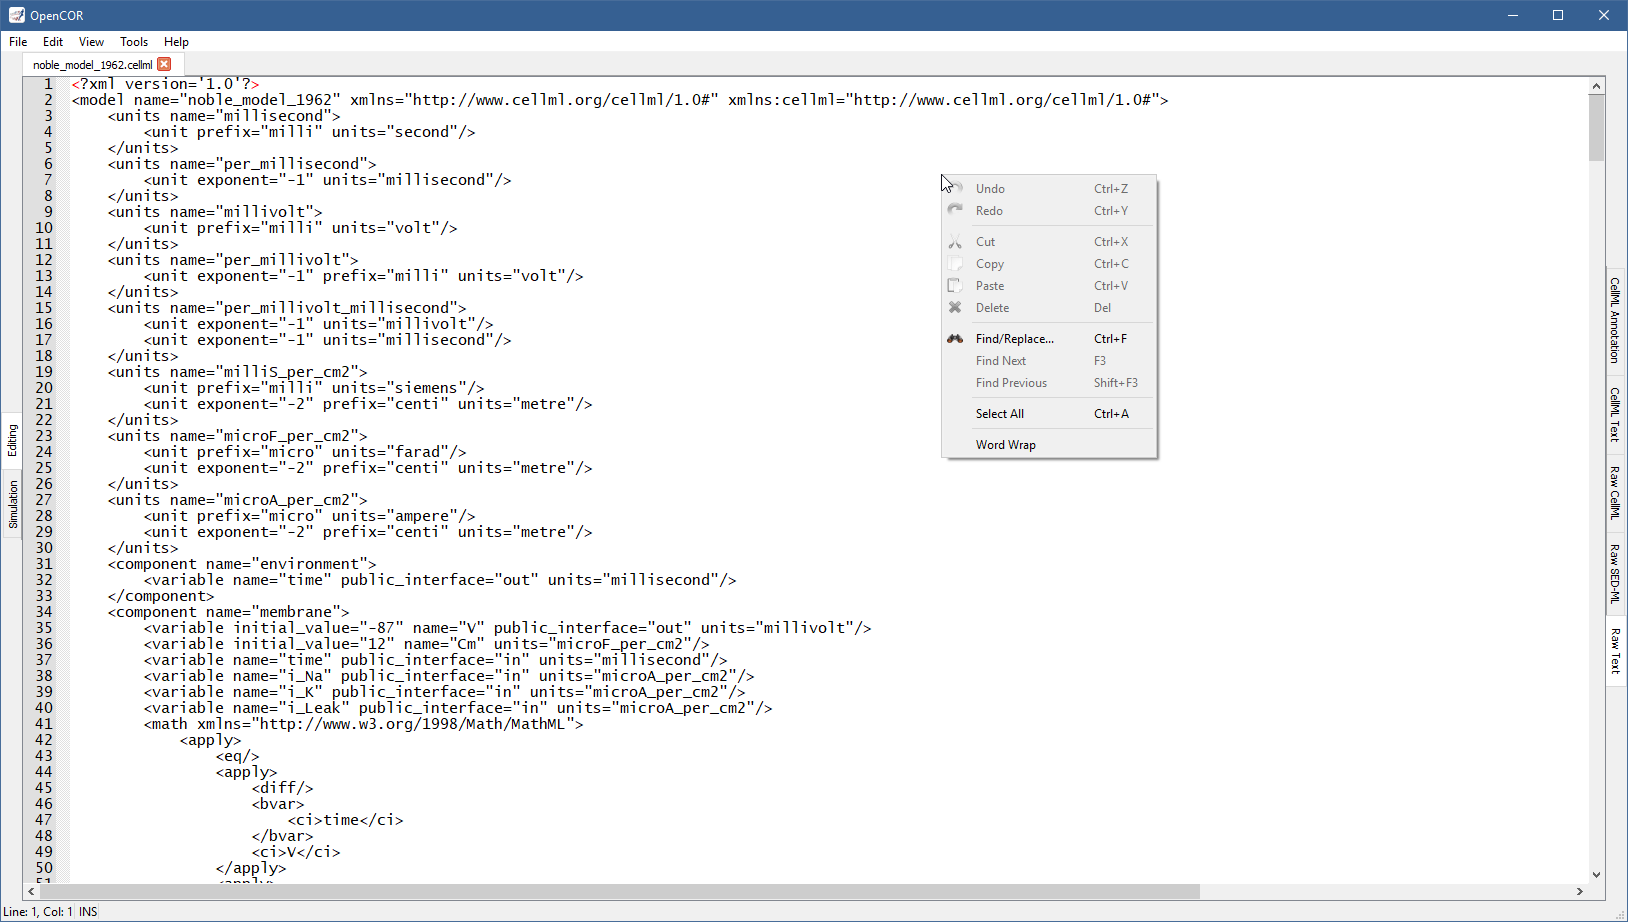1628x922 pixels.
Task: Click the vertical scrollbar down arrow
Action: point(1596,874)
